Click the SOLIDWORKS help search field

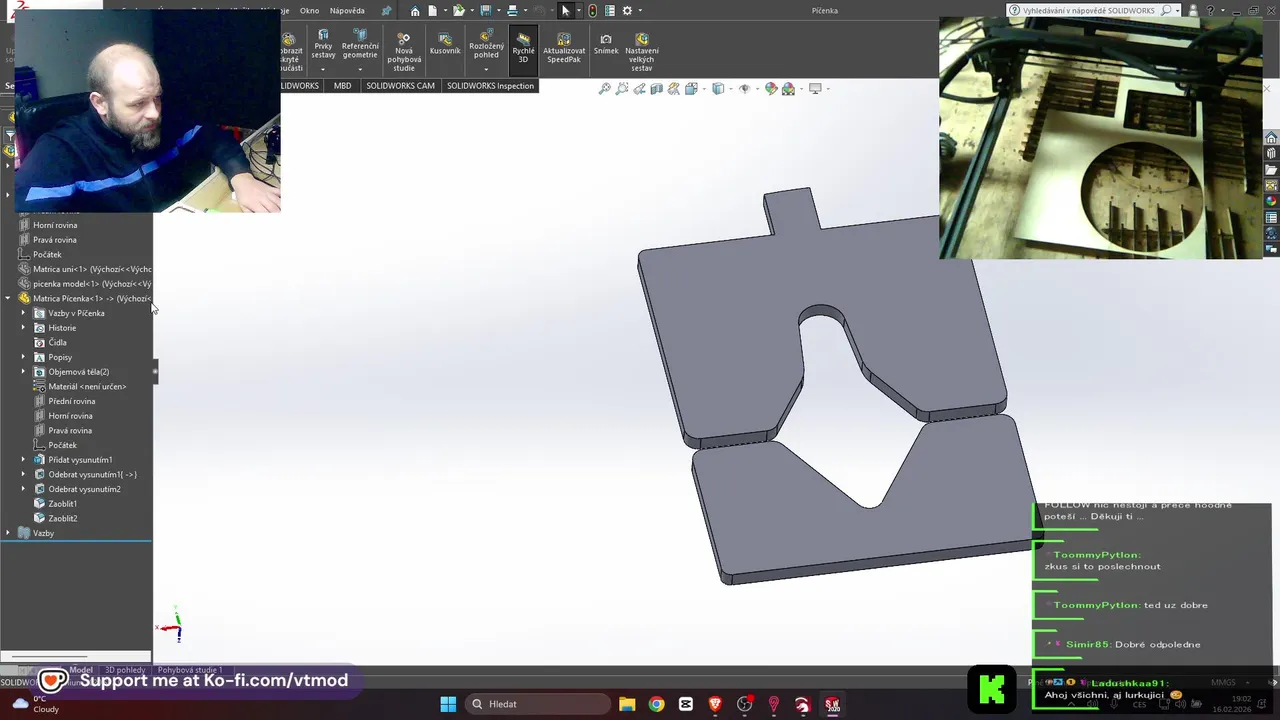pyautogui.click(x=1088, y=11)
